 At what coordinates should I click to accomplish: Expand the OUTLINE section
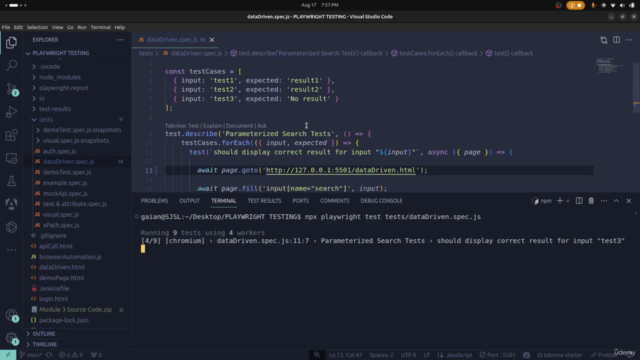click(44, 334)
